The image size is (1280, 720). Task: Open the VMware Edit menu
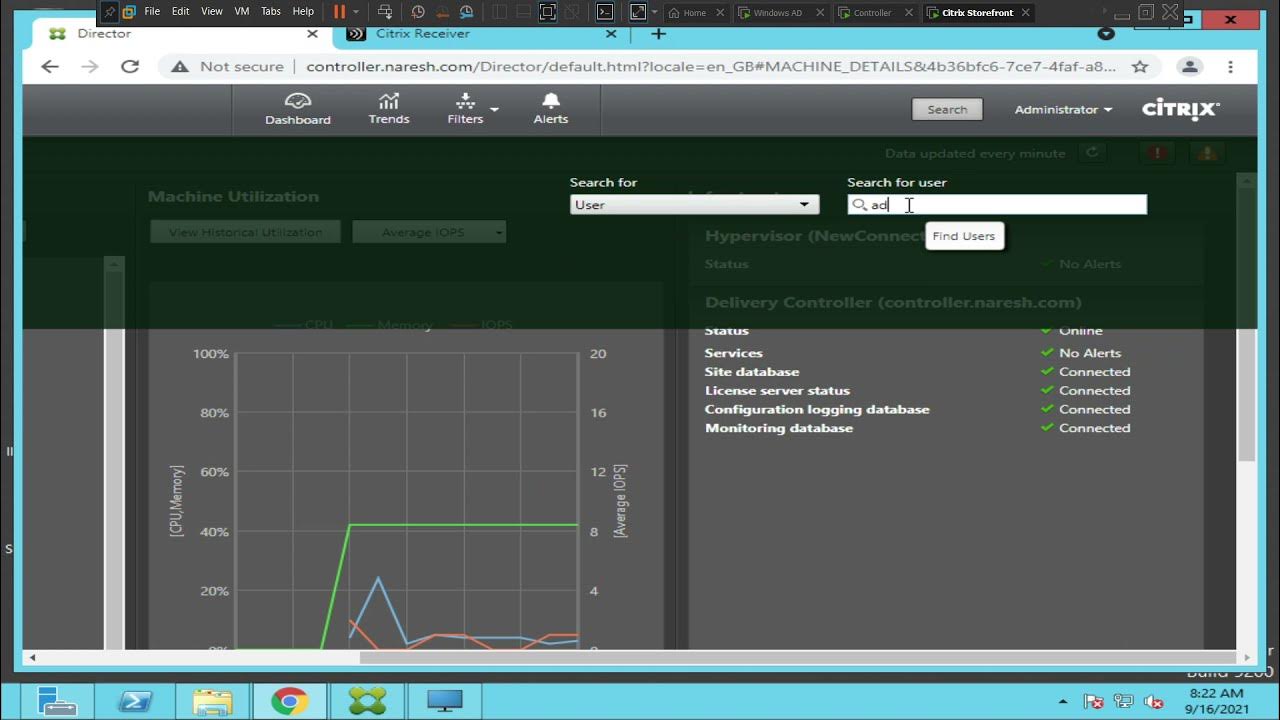tap(180, 12)
